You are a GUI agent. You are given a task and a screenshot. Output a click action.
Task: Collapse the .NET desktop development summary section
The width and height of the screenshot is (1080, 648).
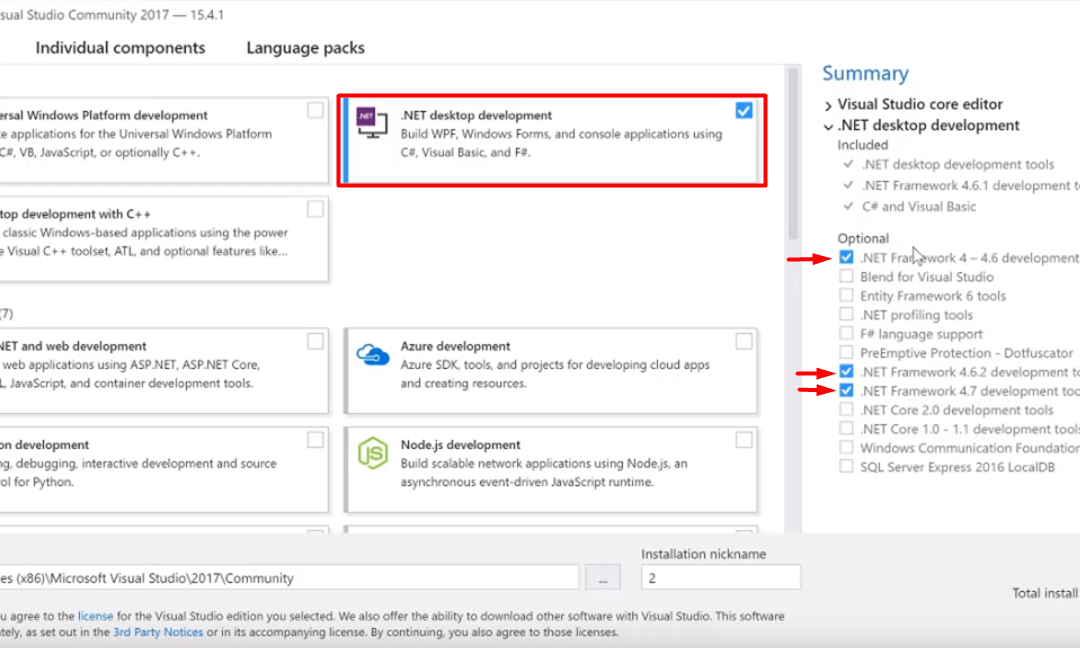click(828, 127)
